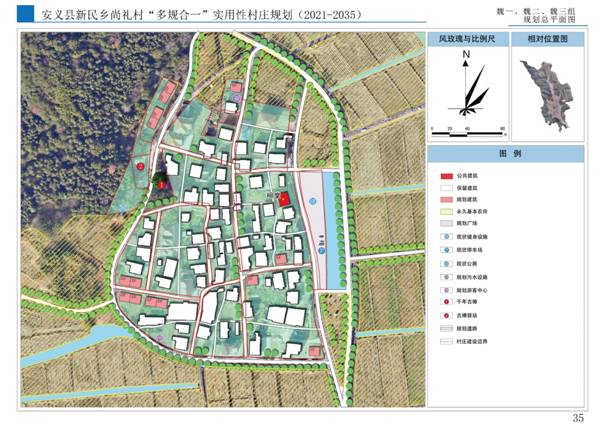Viewport: 602px width, 425px height.
Task: Click the 村庄建设边界 legend label
Action: coord(472,341)
